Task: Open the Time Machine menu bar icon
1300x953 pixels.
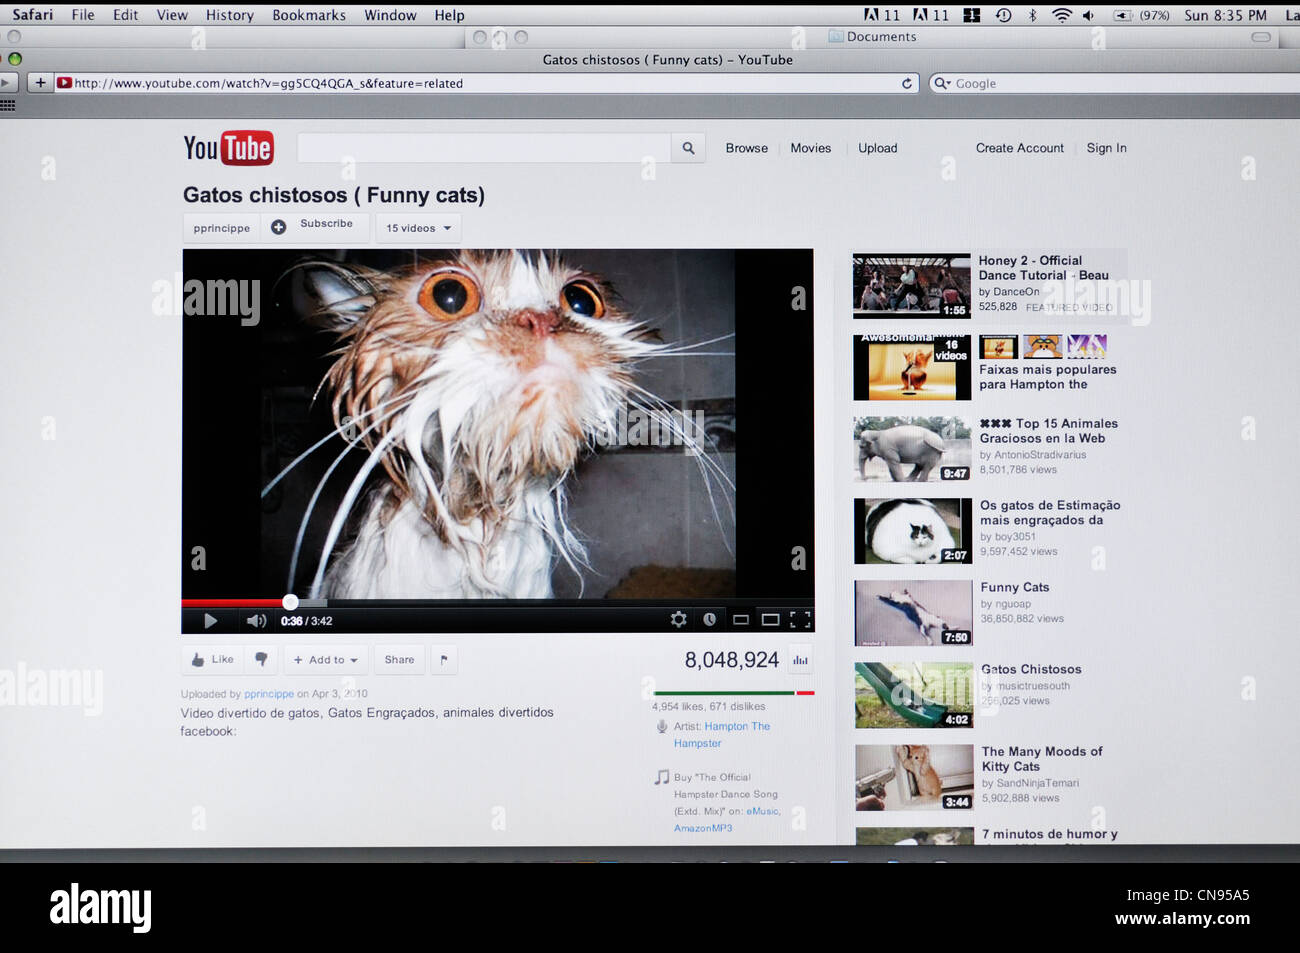Action: tap(1003, 15)
